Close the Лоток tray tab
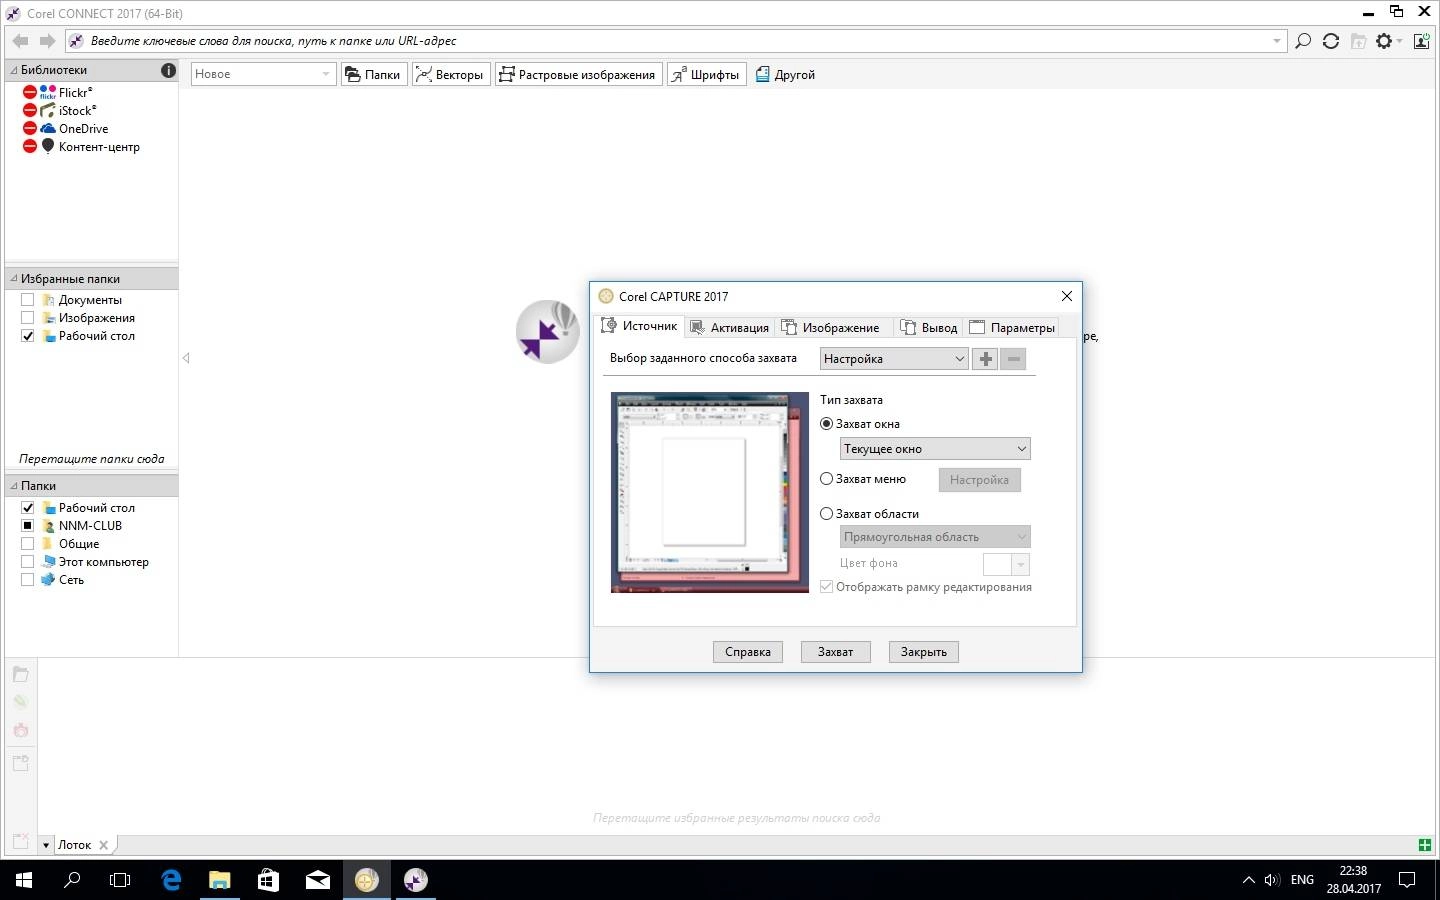Image resolution: width=1440 pixels, height=900 pixels. (x=103, y=845)
